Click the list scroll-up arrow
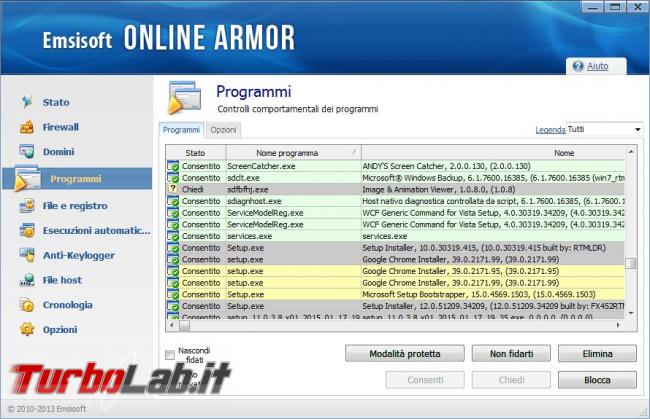650x419 pixels. tap(631, 152)
